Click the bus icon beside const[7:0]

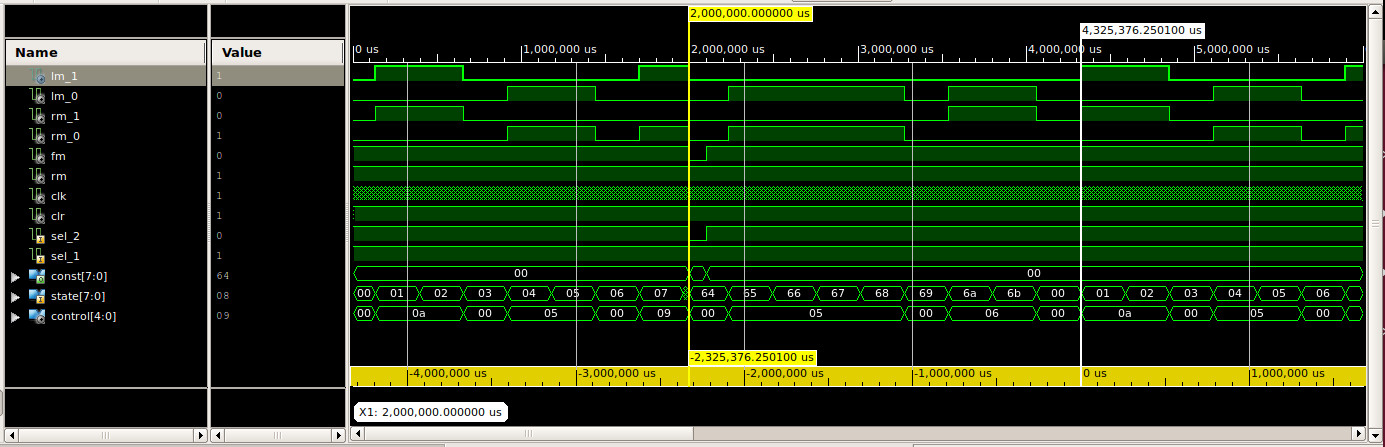(37, 276)
